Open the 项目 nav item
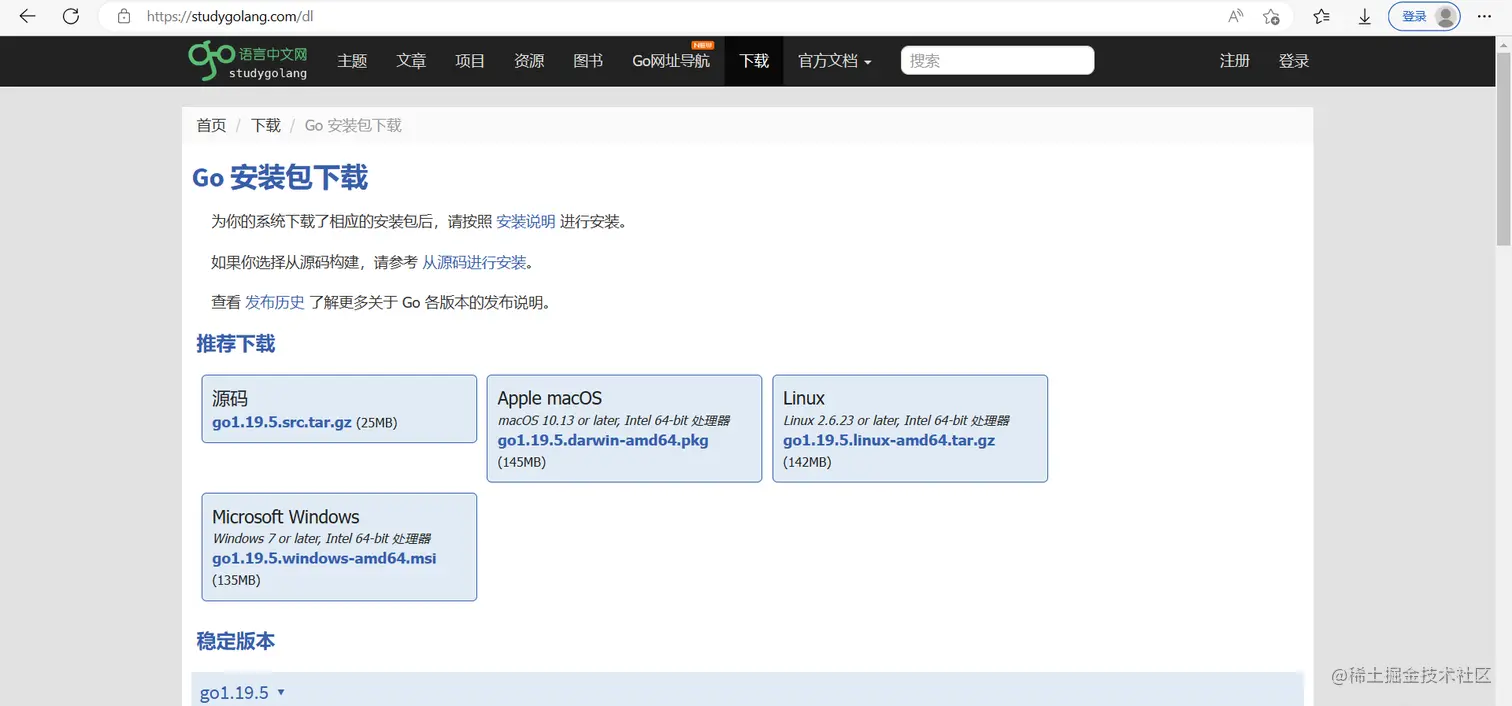1512x706 pixels. [470, 61]
